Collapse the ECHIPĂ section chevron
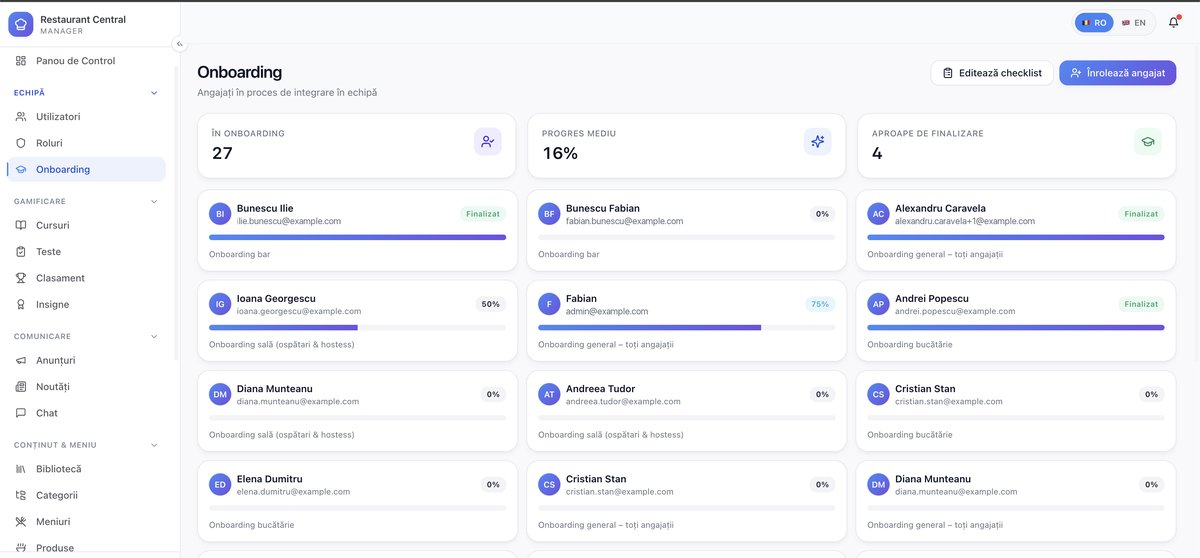This screenshot has width=1200, height=558. click(154, 93)
